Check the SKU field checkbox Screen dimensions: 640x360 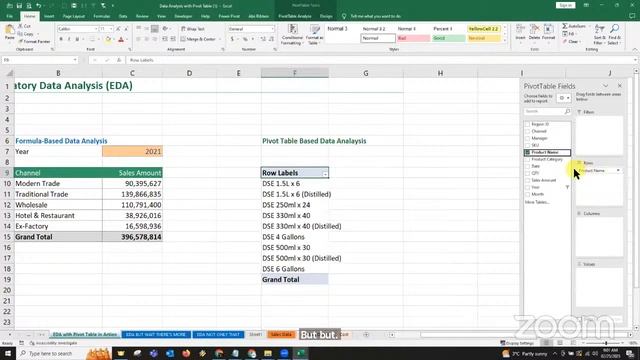pos(527,145)
